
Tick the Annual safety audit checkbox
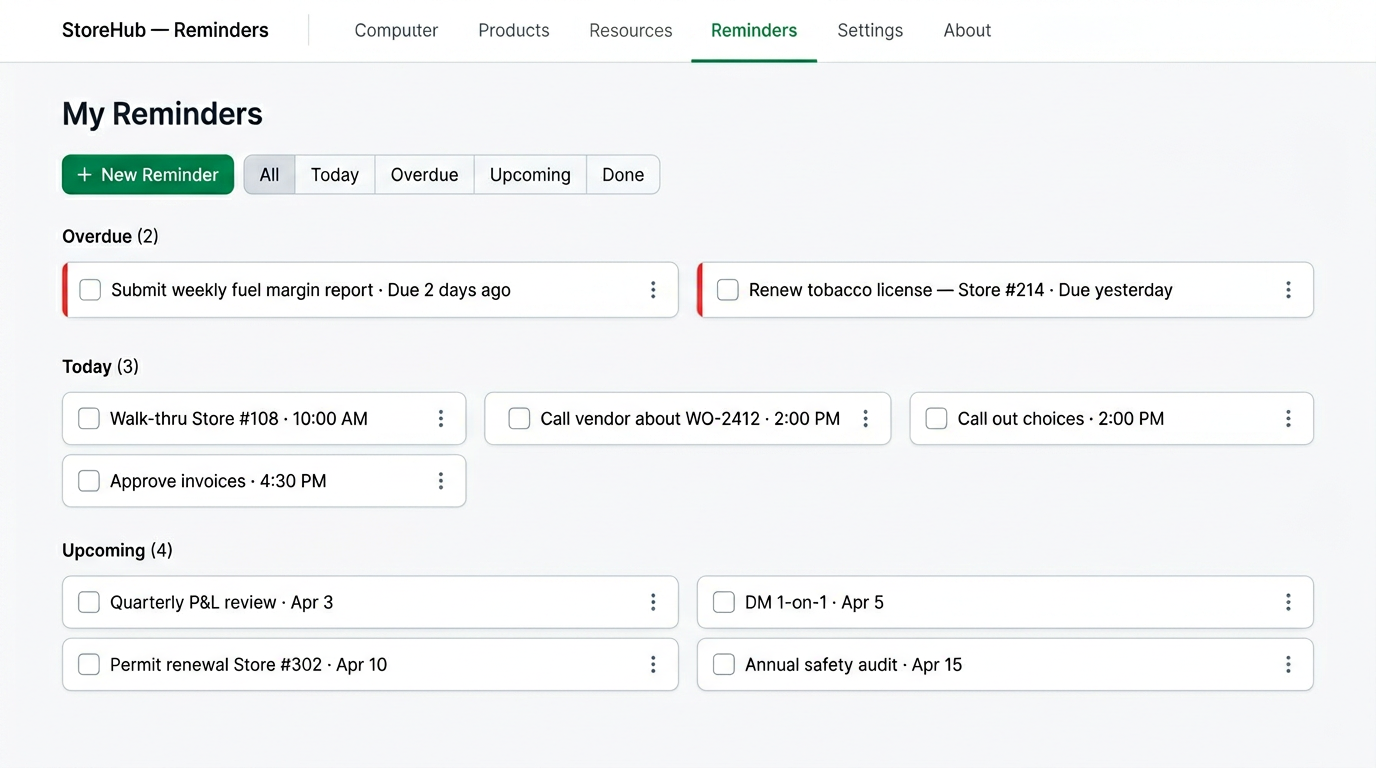click(724, 664)
